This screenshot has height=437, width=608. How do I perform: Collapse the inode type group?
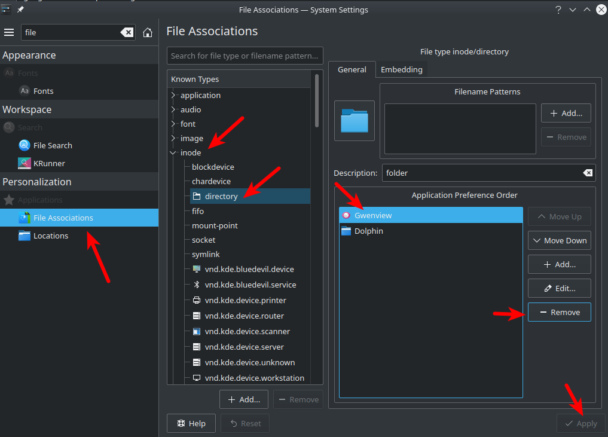coord(173,152)
